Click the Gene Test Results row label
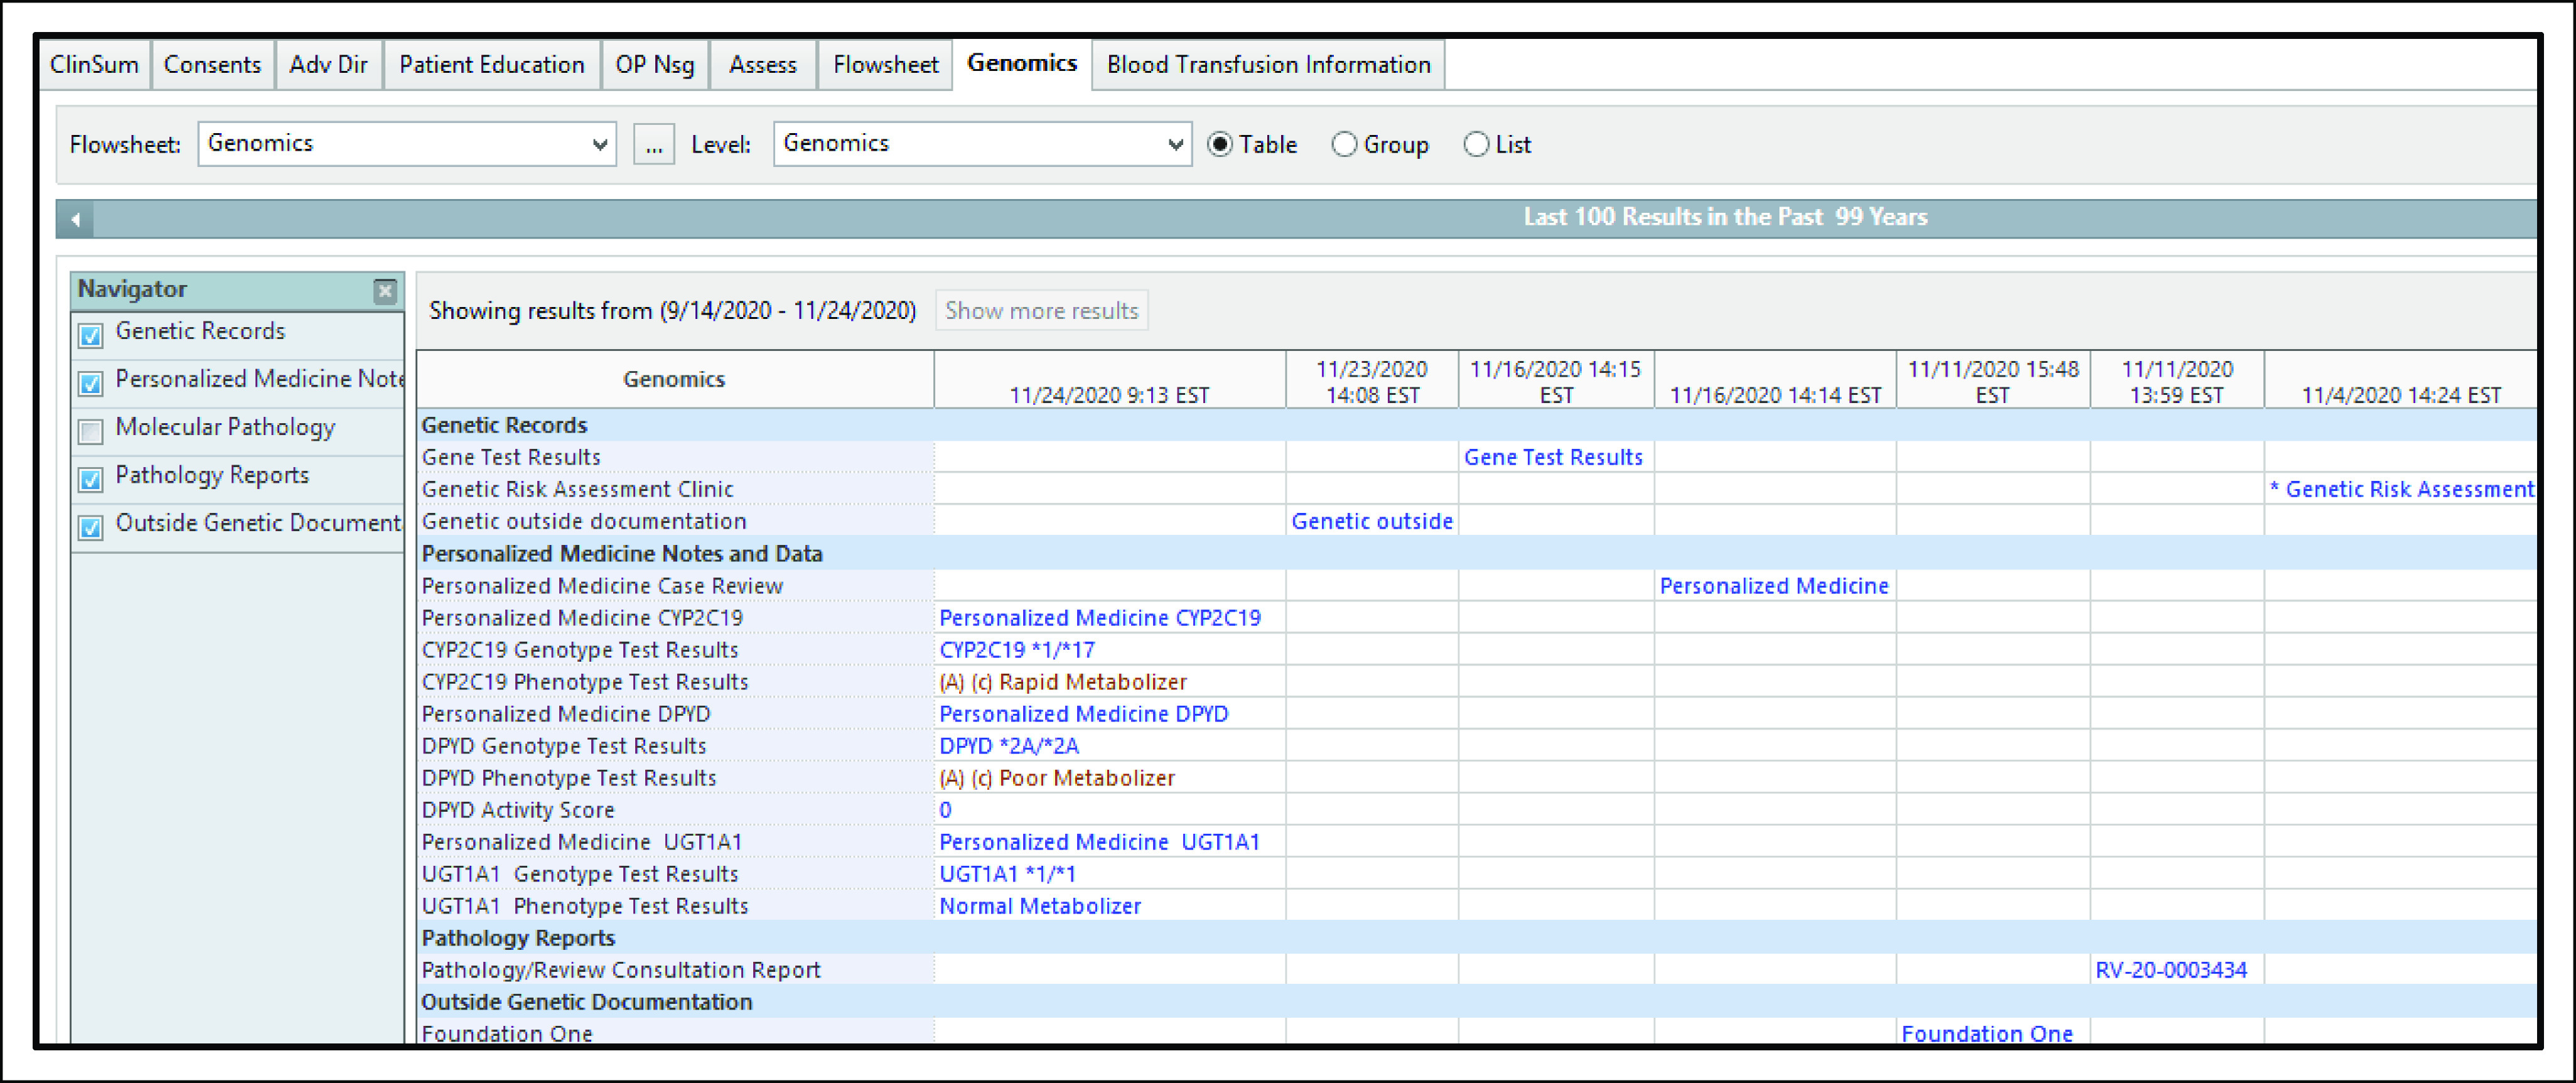The height and width of the screenshot is (1083, 2576). pos(511,457)
